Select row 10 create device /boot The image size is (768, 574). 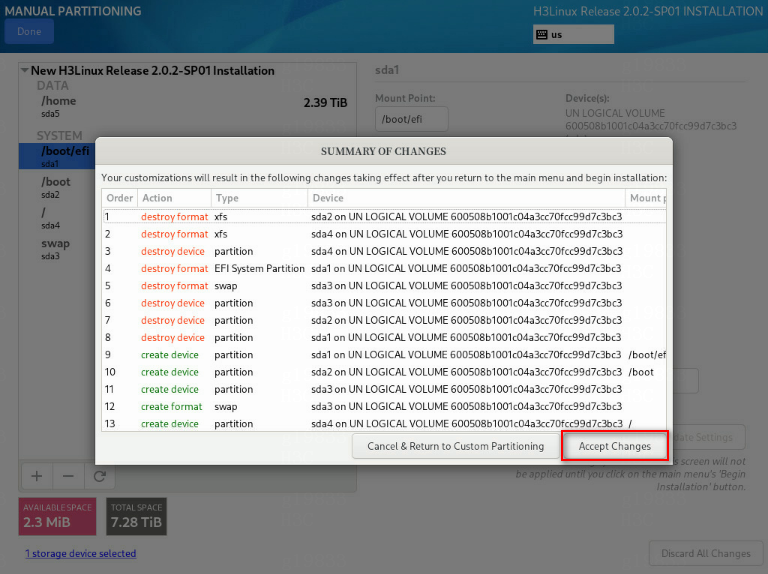[x=384, y=372]
